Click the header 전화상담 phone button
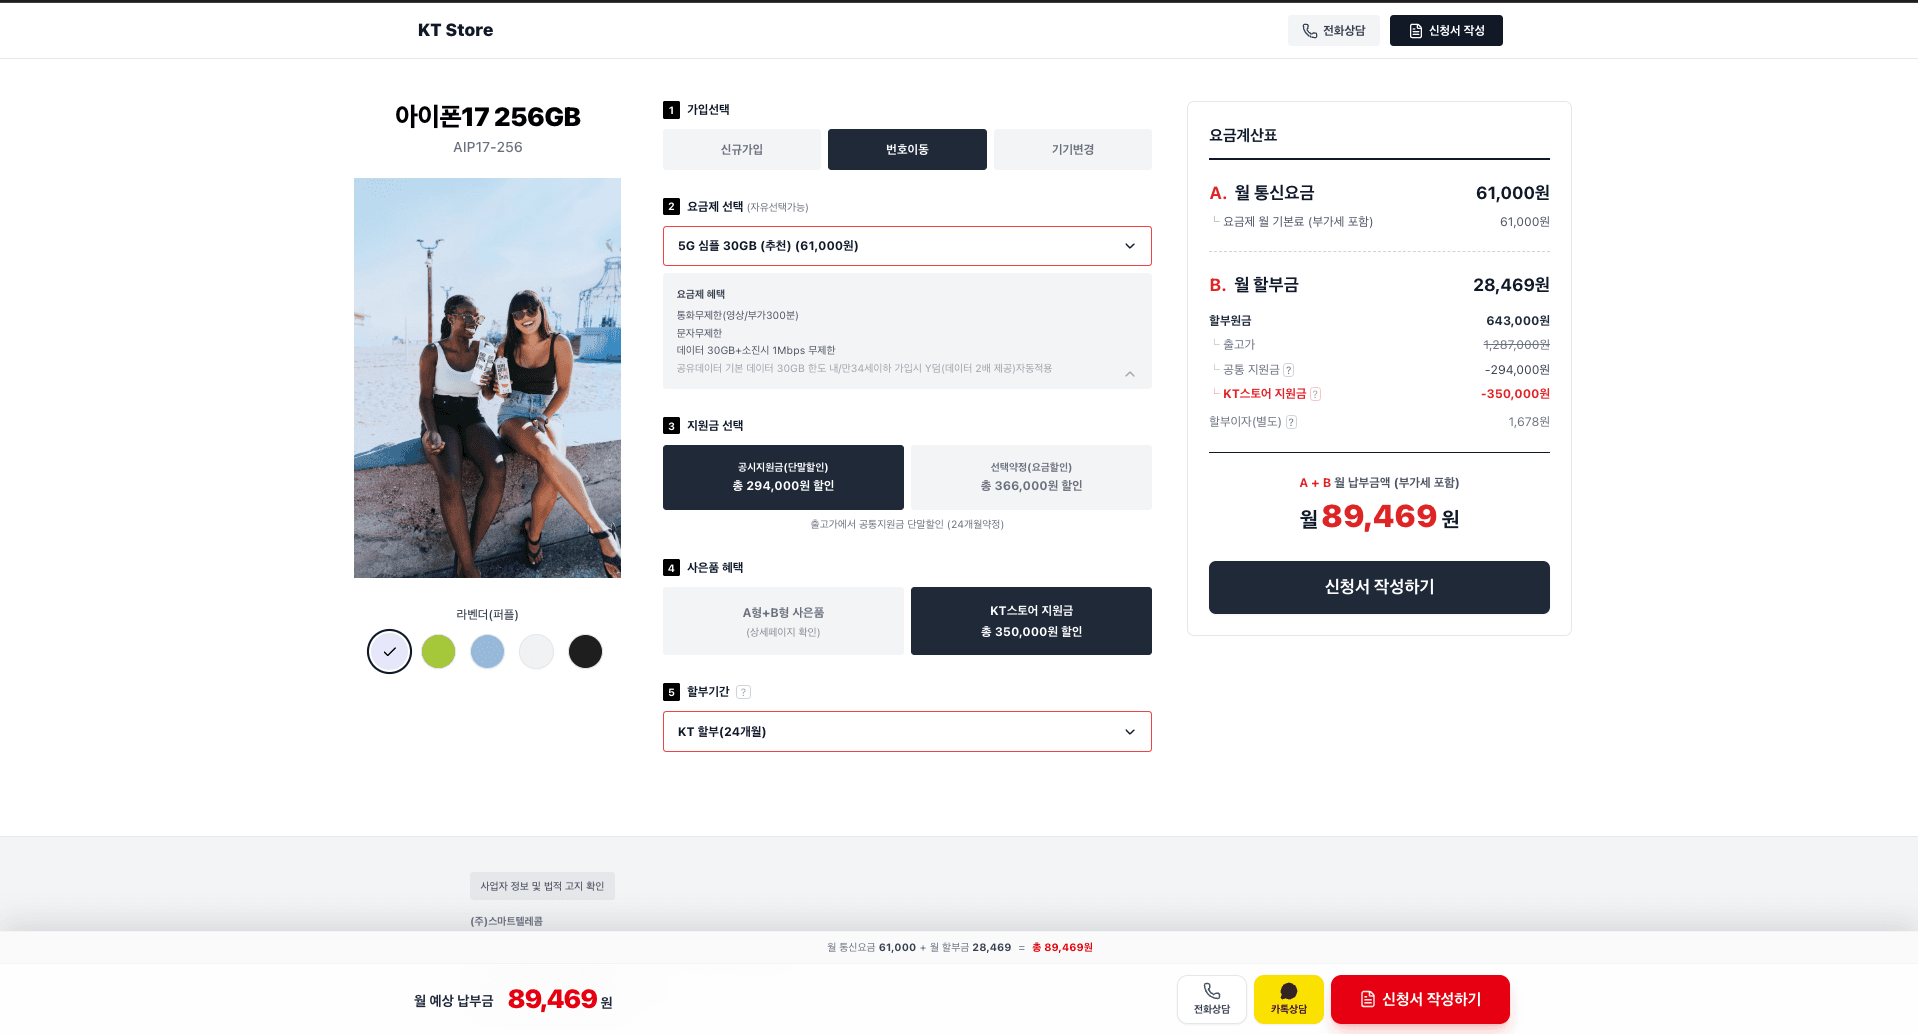This screenshot has width=1918, height=1034. click(x=1334, y=31)
